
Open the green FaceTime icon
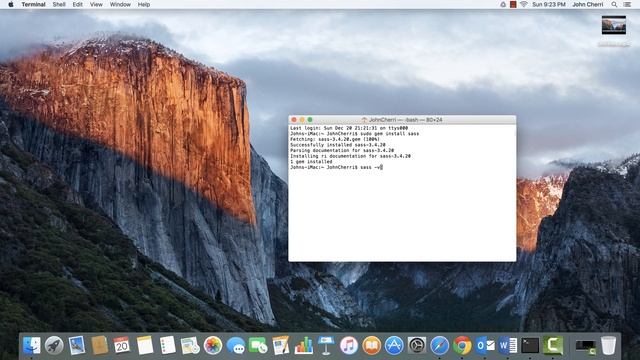tap(258, 345)
